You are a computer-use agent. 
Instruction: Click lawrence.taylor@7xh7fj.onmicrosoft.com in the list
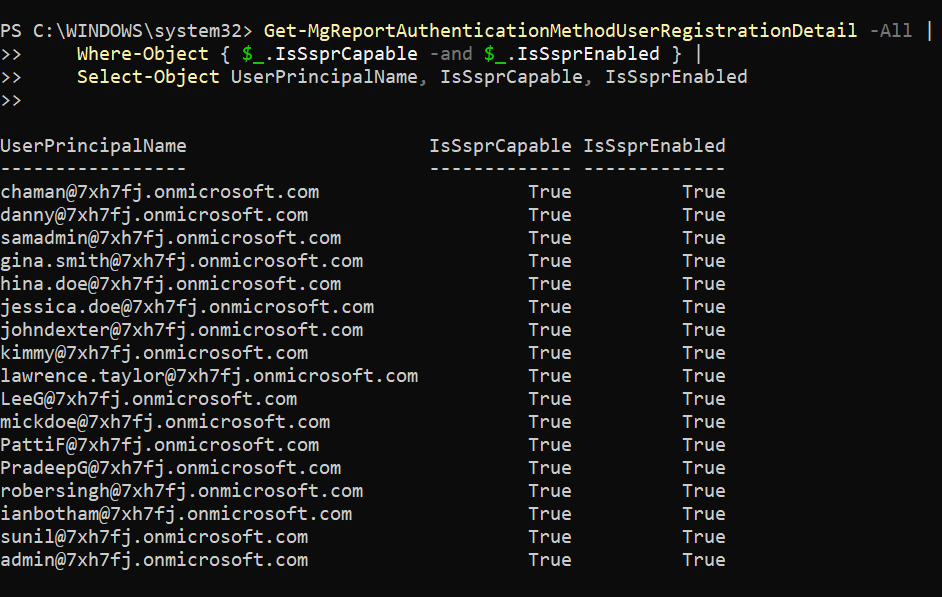[x=209, y=376]
